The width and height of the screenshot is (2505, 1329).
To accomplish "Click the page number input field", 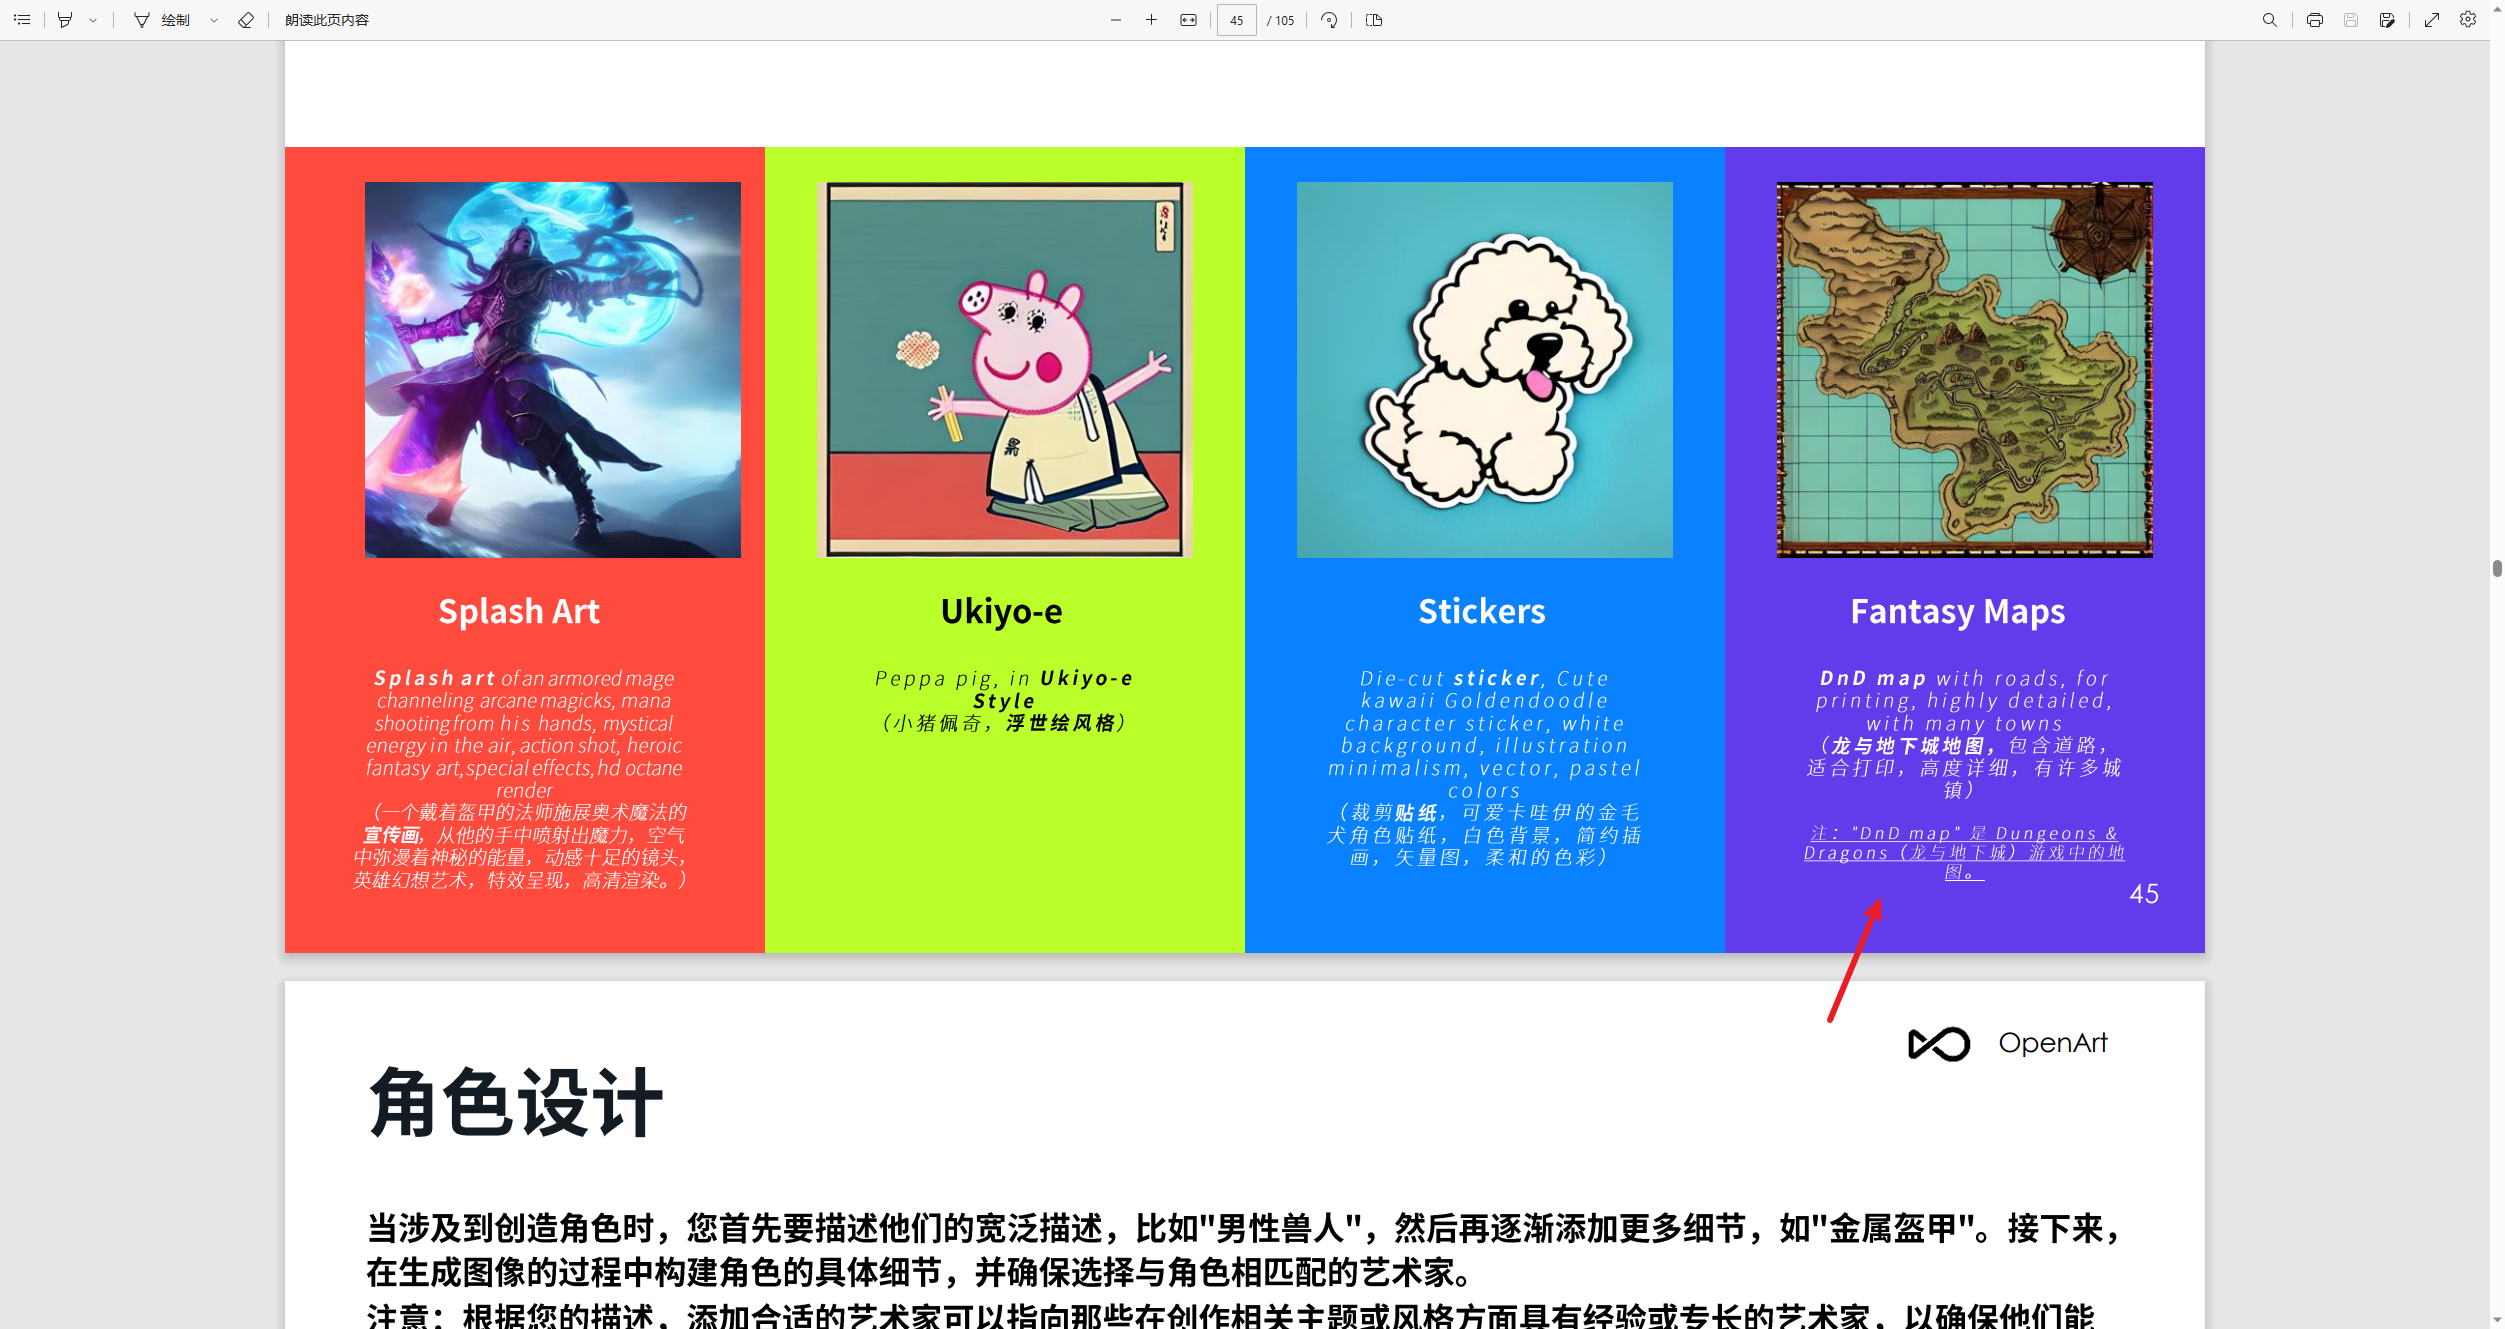I will pyautogui.click(x=1236, y=20).
